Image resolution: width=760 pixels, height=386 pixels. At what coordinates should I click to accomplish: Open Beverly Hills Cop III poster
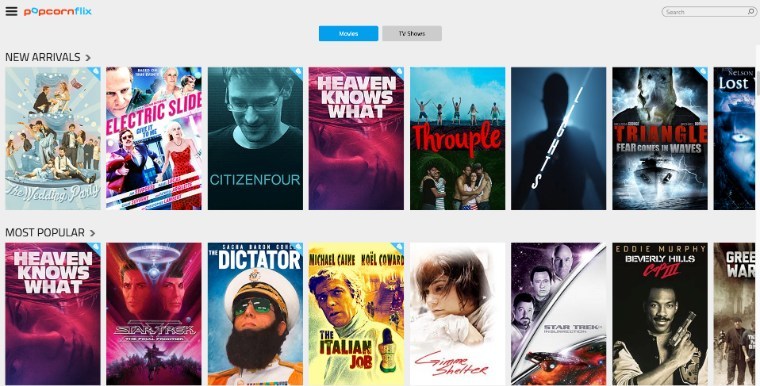point(660,314)
